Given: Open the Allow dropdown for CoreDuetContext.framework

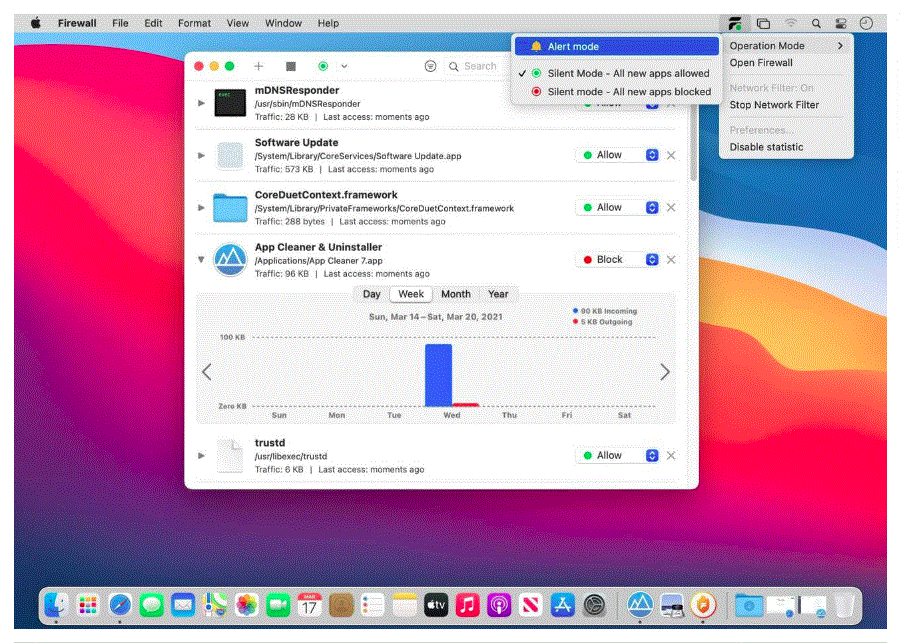Looking at the screenshot, I should [618, 208].
